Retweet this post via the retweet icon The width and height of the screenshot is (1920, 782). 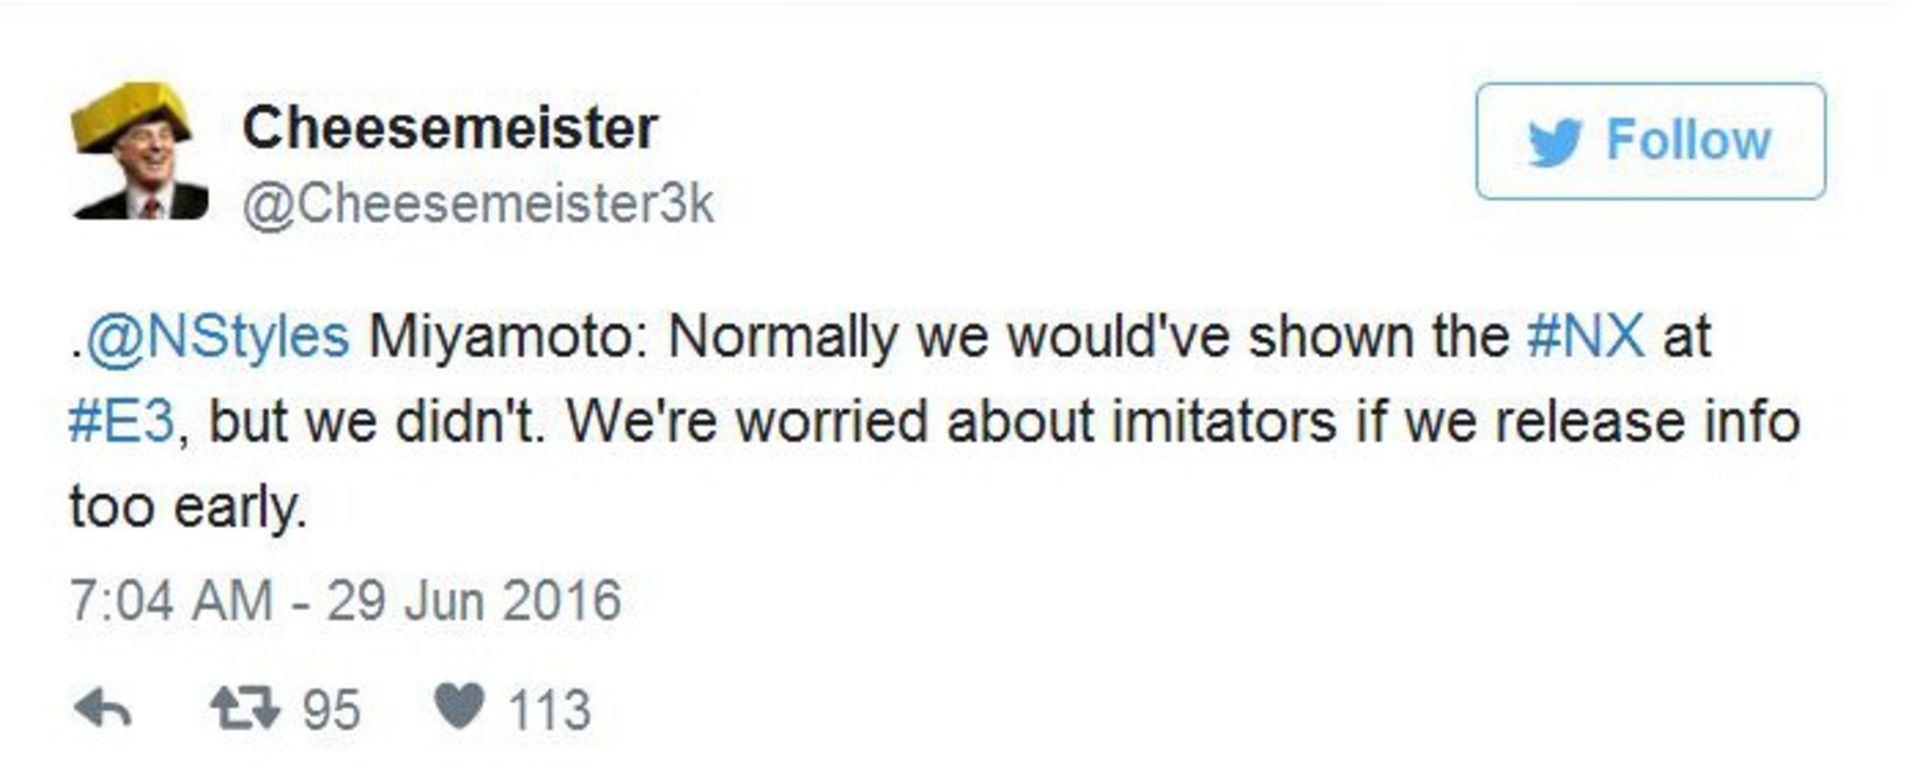pos(245,708)
